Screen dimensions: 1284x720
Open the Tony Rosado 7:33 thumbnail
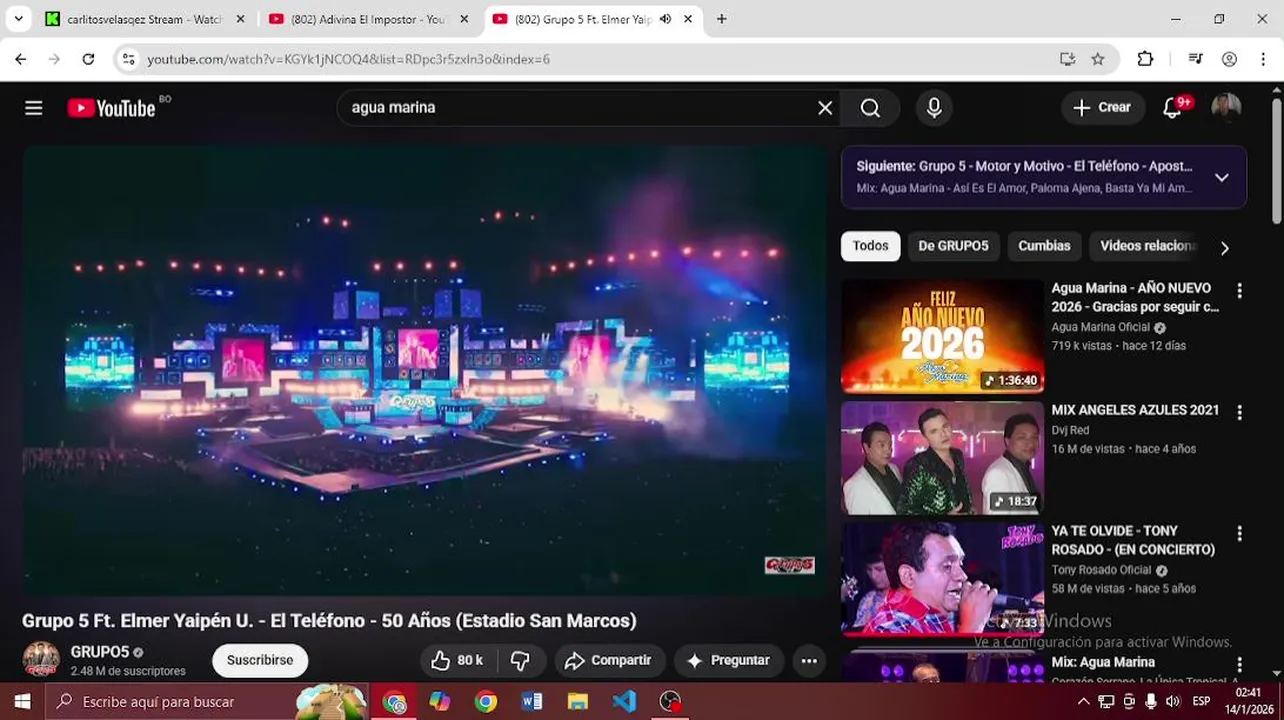[942, 579]
